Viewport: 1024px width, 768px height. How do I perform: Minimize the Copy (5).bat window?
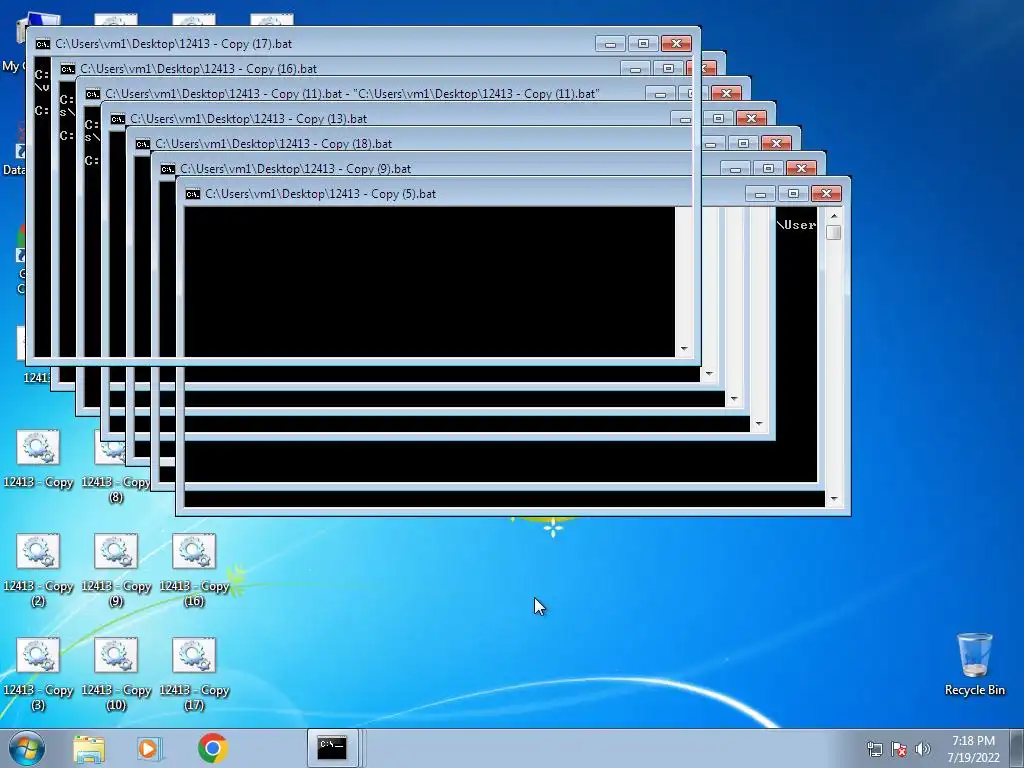click(760, 193)
